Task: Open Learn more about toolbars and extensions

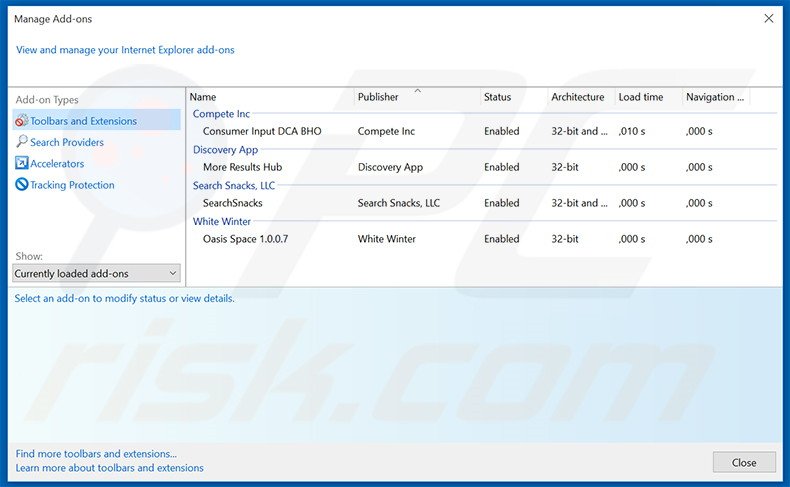Action: pos(109,468)
